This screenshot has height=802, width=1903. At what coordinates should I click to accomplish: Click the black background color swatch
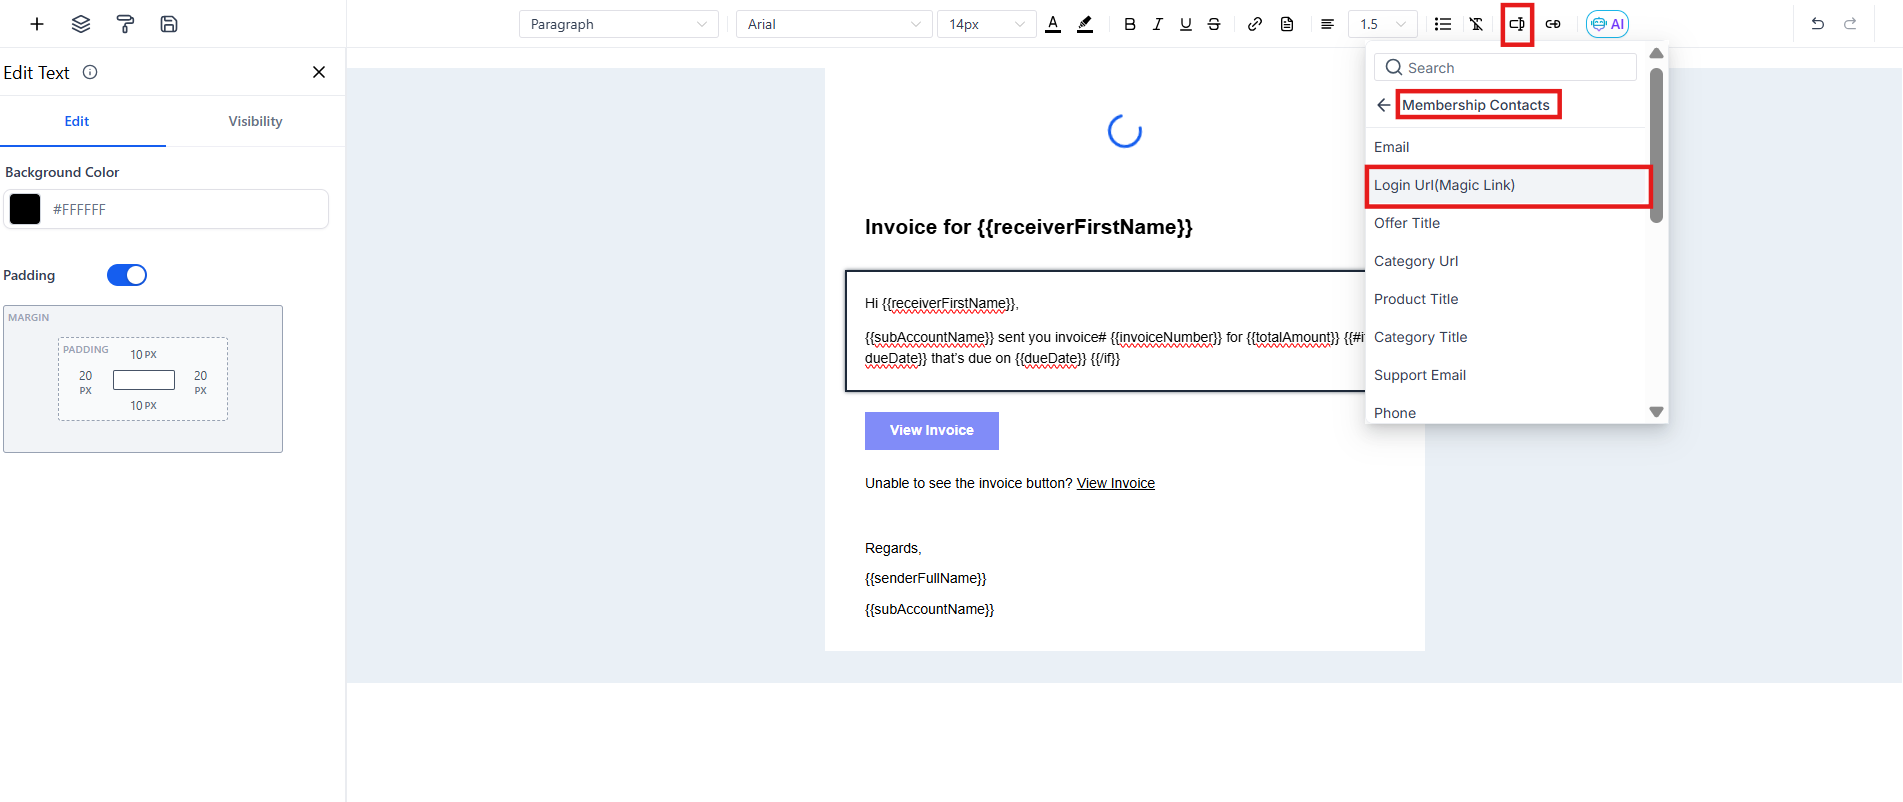[25, 209]
